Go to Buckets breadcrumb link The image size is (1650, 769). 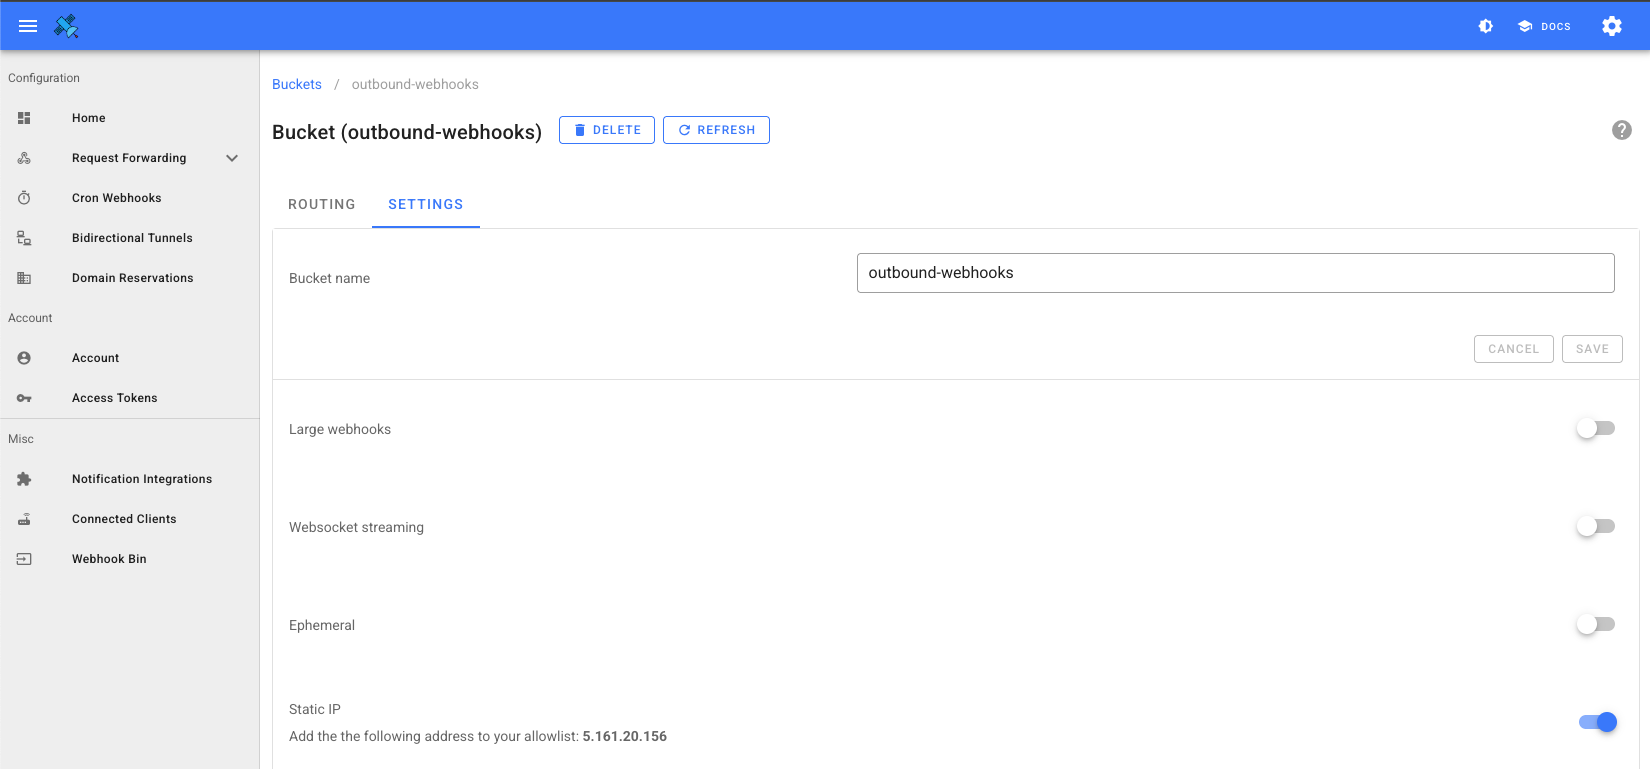[x=297, y=84]
